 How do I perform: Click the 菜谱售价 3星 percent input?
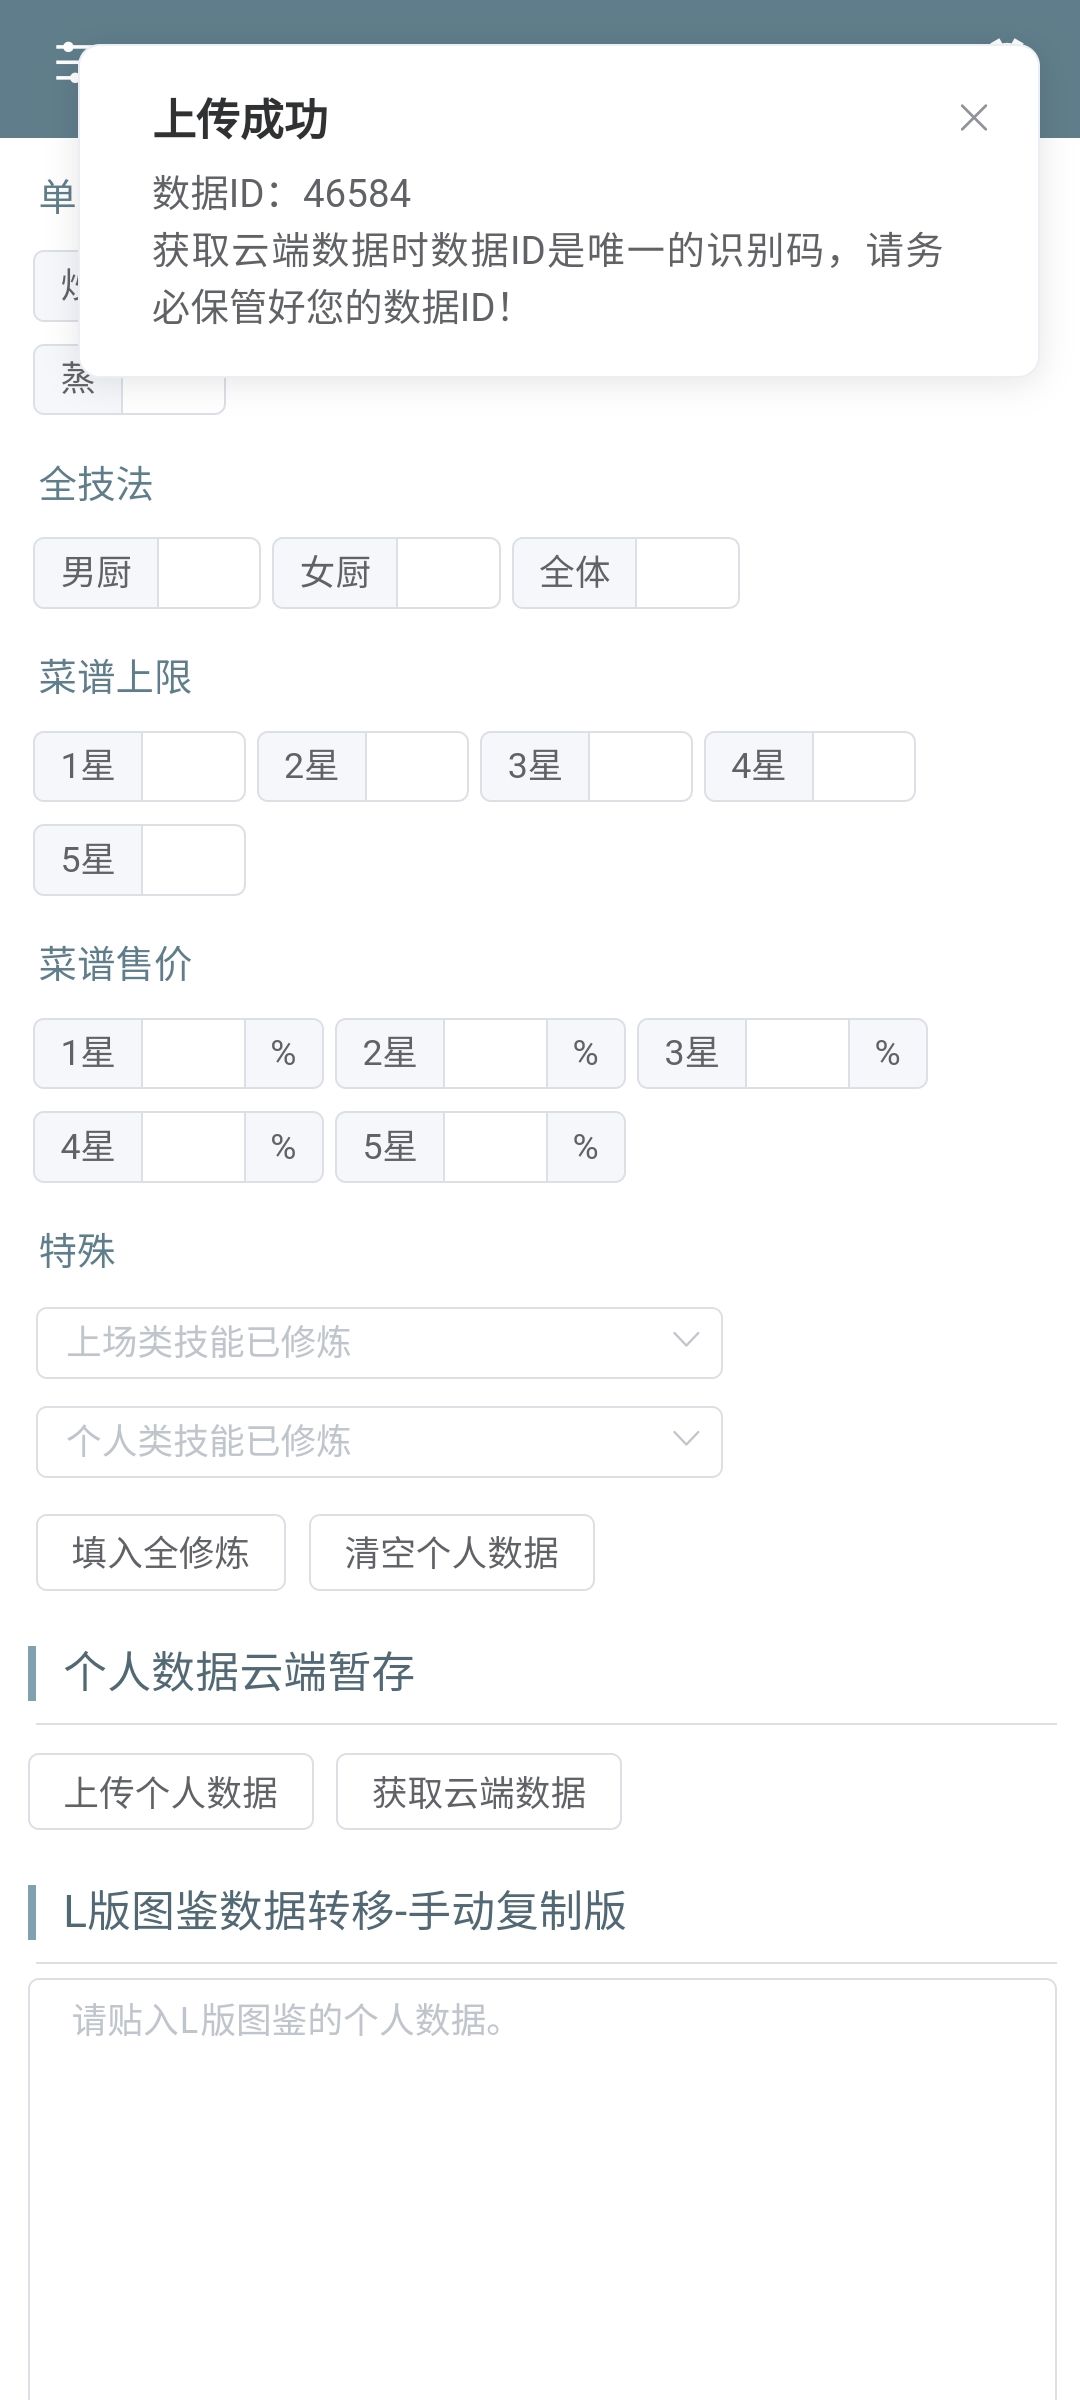pos(797,1053)
